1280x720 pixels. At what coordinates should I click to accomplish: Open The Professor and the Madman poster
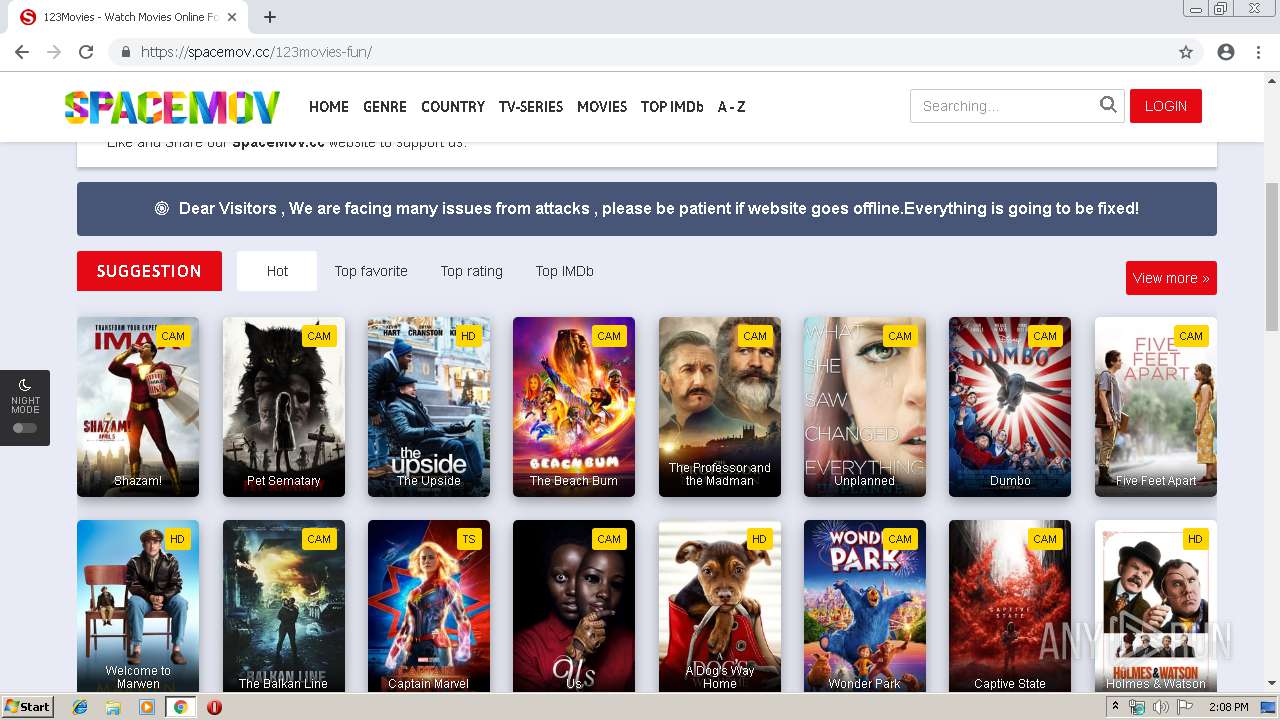pyautogui.click(x=720, y=407)
